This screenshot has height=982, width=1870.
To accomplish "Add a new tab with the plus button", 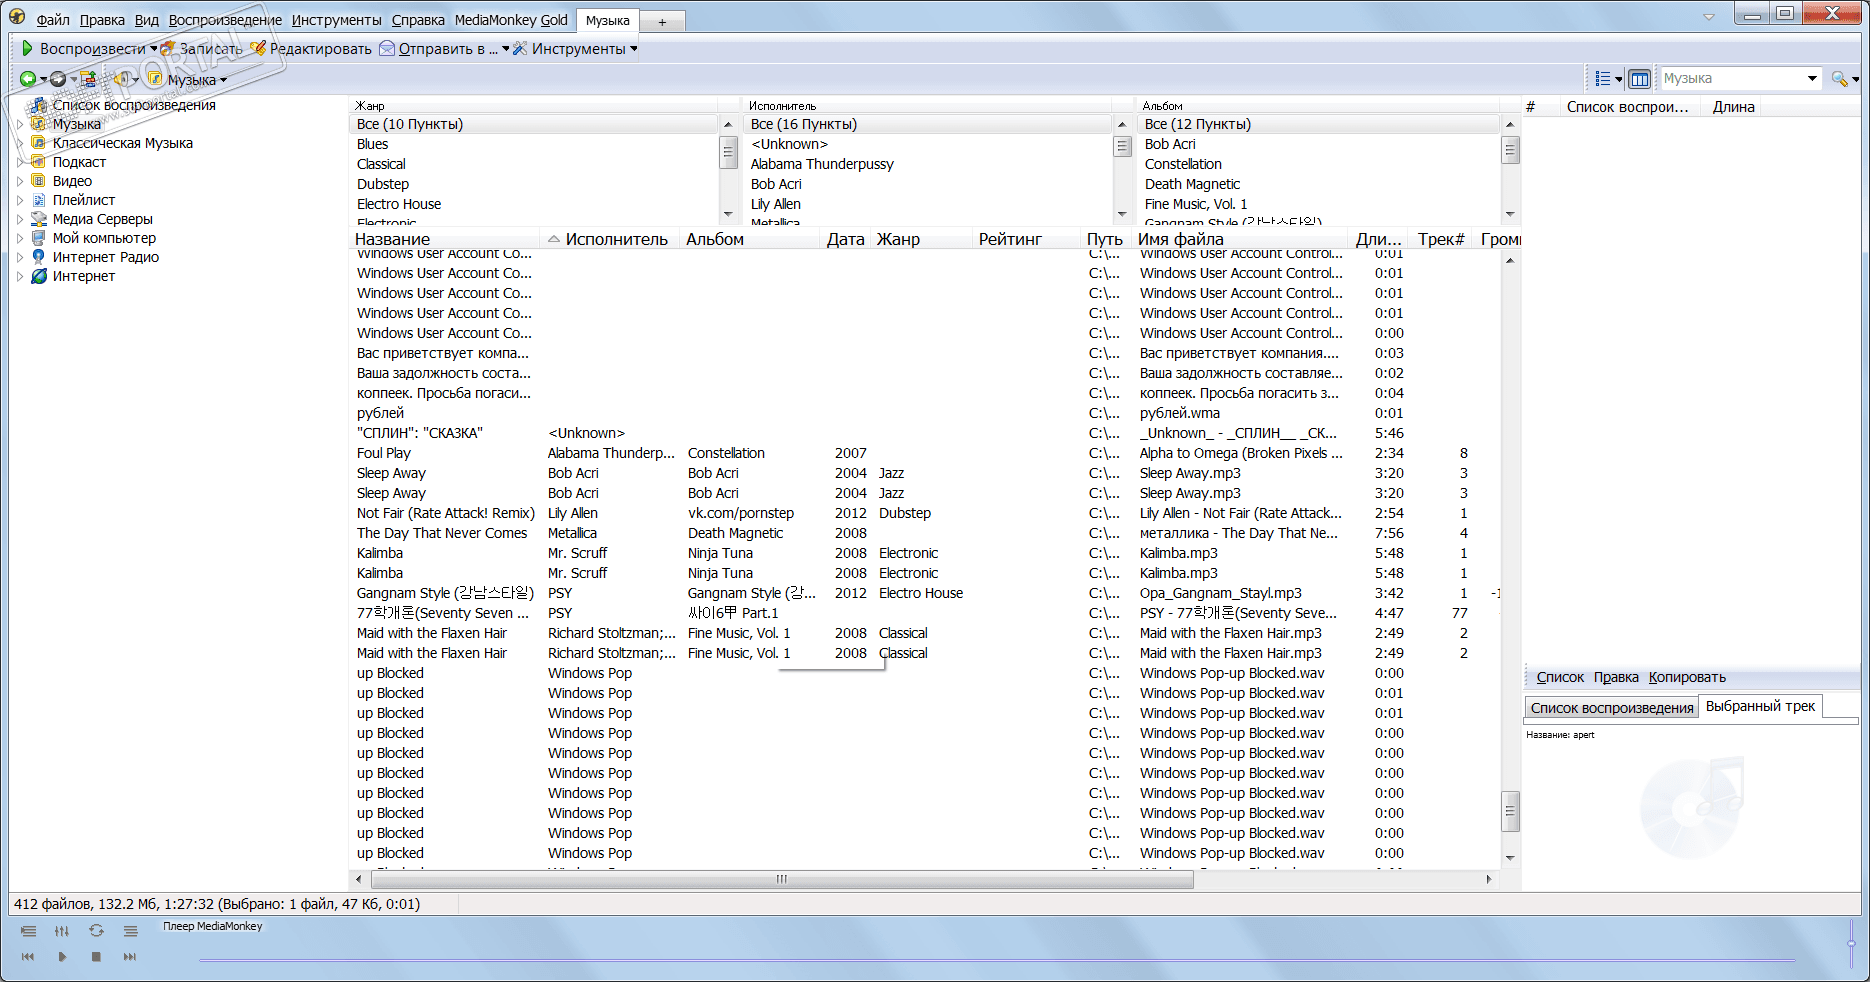I will (662, 21).
